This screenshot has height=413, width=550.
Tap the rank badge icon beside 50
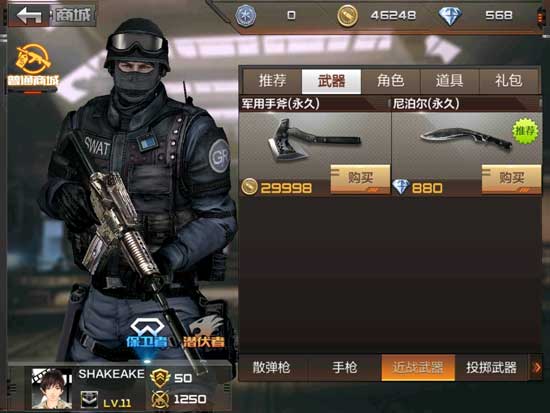160,378
